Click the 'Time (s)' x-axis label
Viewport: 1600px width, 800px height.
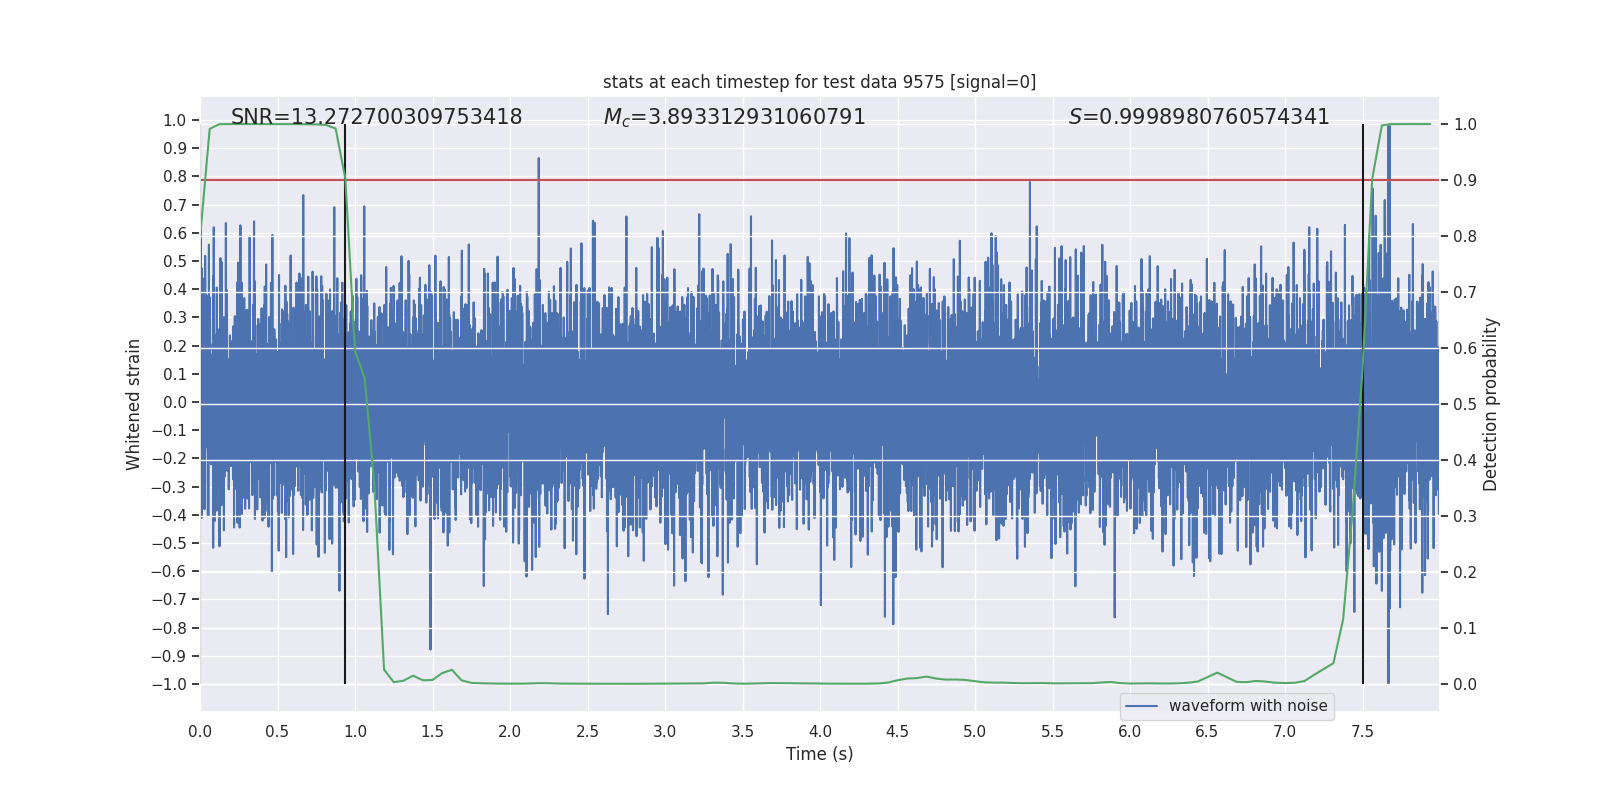pos(819,754)
